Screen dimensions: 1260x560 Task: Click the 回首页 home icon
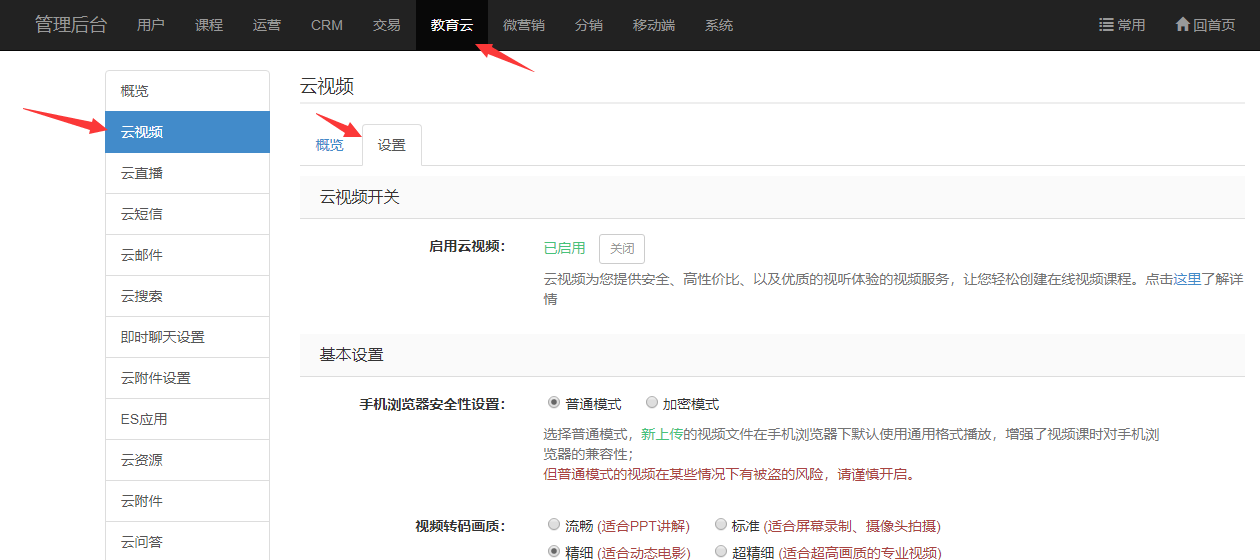pos(1182,25)
